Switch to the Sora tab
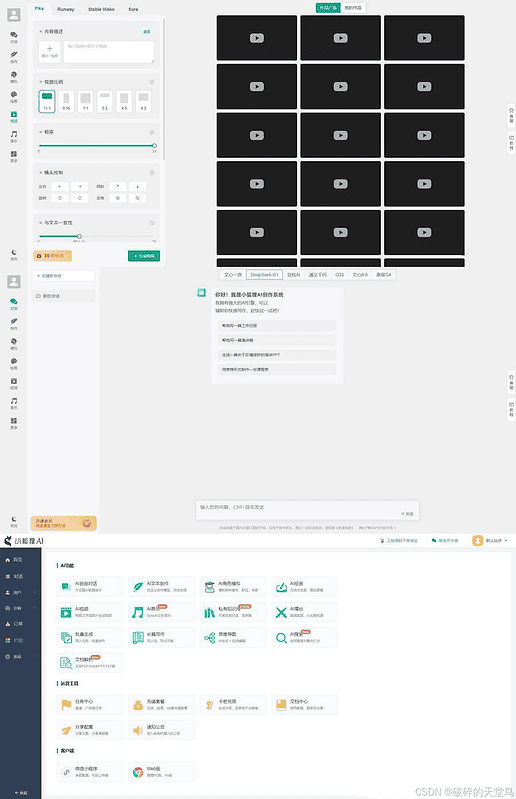Screen dimensions: 516x799 point(133,9)
